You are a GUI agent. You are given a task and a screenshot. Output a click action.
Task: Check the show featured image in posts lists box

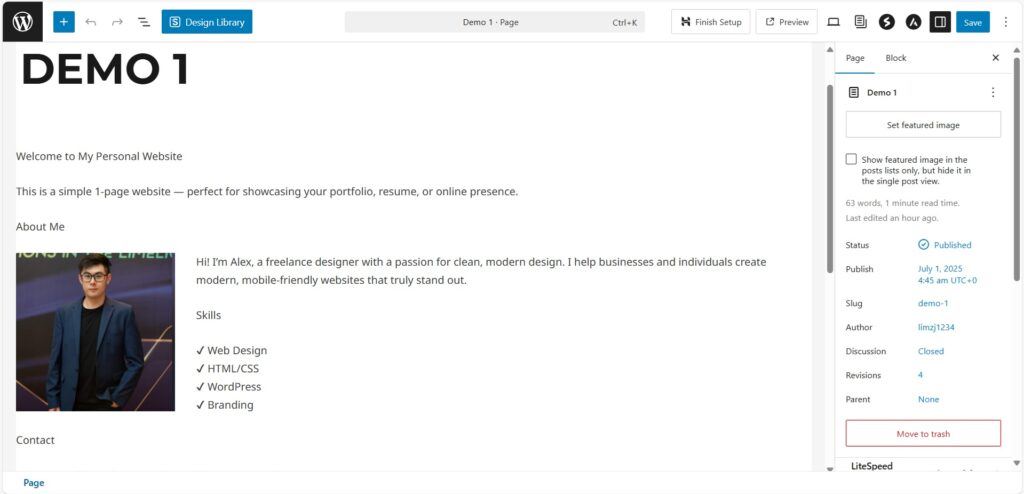point(851,159)
